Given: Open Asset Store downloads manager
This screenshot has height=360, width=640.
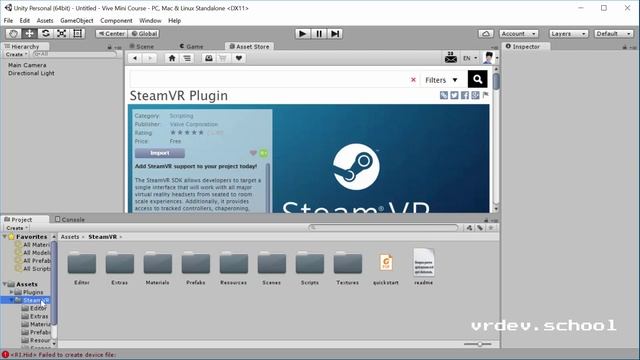Looking at the screenshot, I should tap(209, 58).
